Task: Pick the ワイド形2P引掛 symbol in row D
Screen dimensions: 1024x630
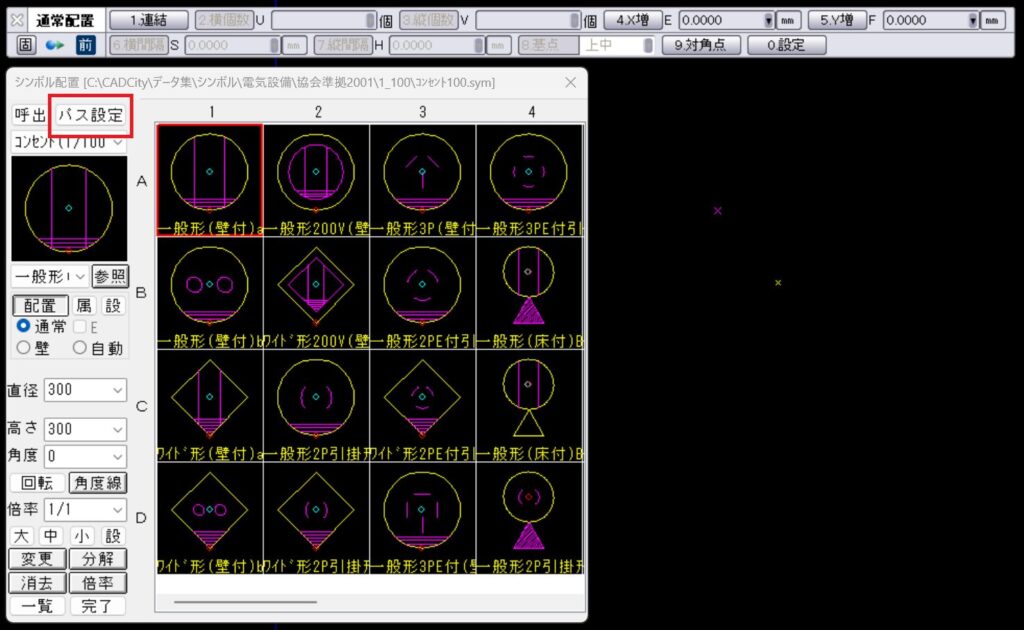Action: (316, 518)
